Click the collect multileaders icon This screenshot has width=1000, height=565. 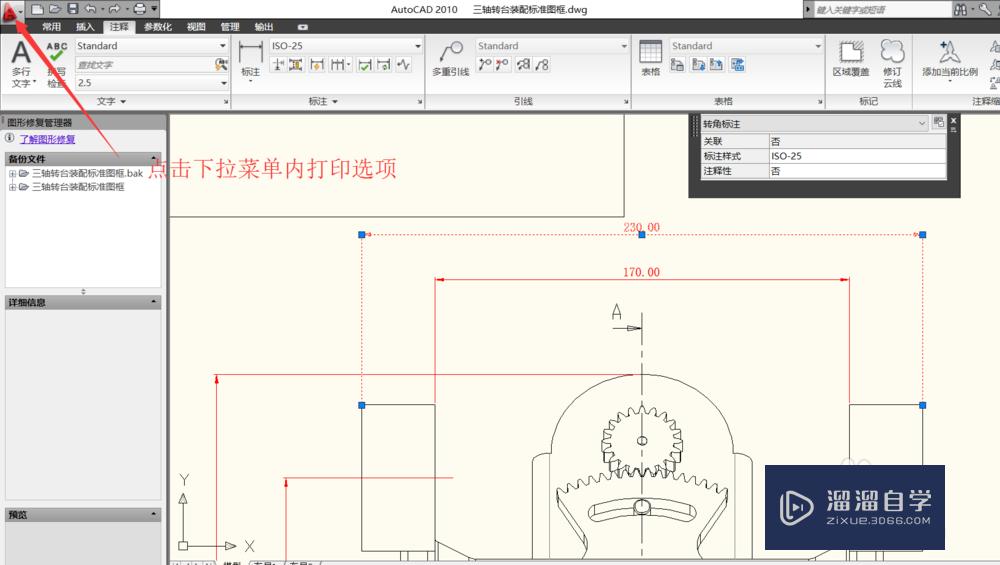point(542,64)
